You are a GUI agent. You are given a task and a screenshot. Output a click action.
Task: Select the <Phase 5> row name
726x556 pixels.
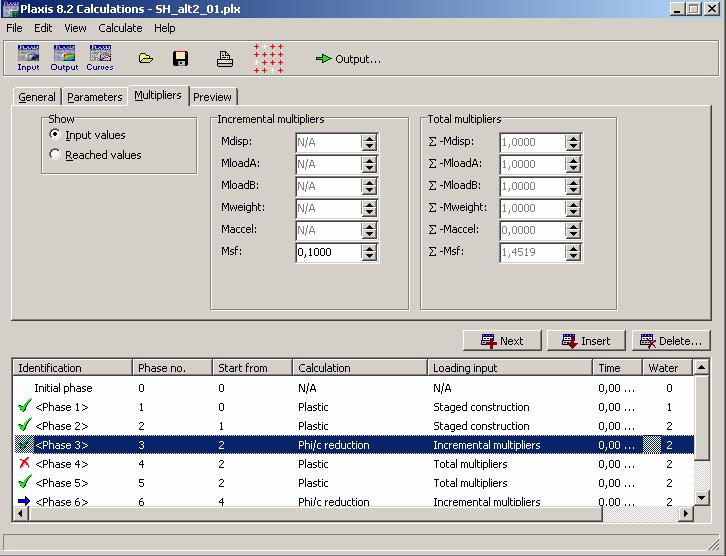tap(62, 483)
